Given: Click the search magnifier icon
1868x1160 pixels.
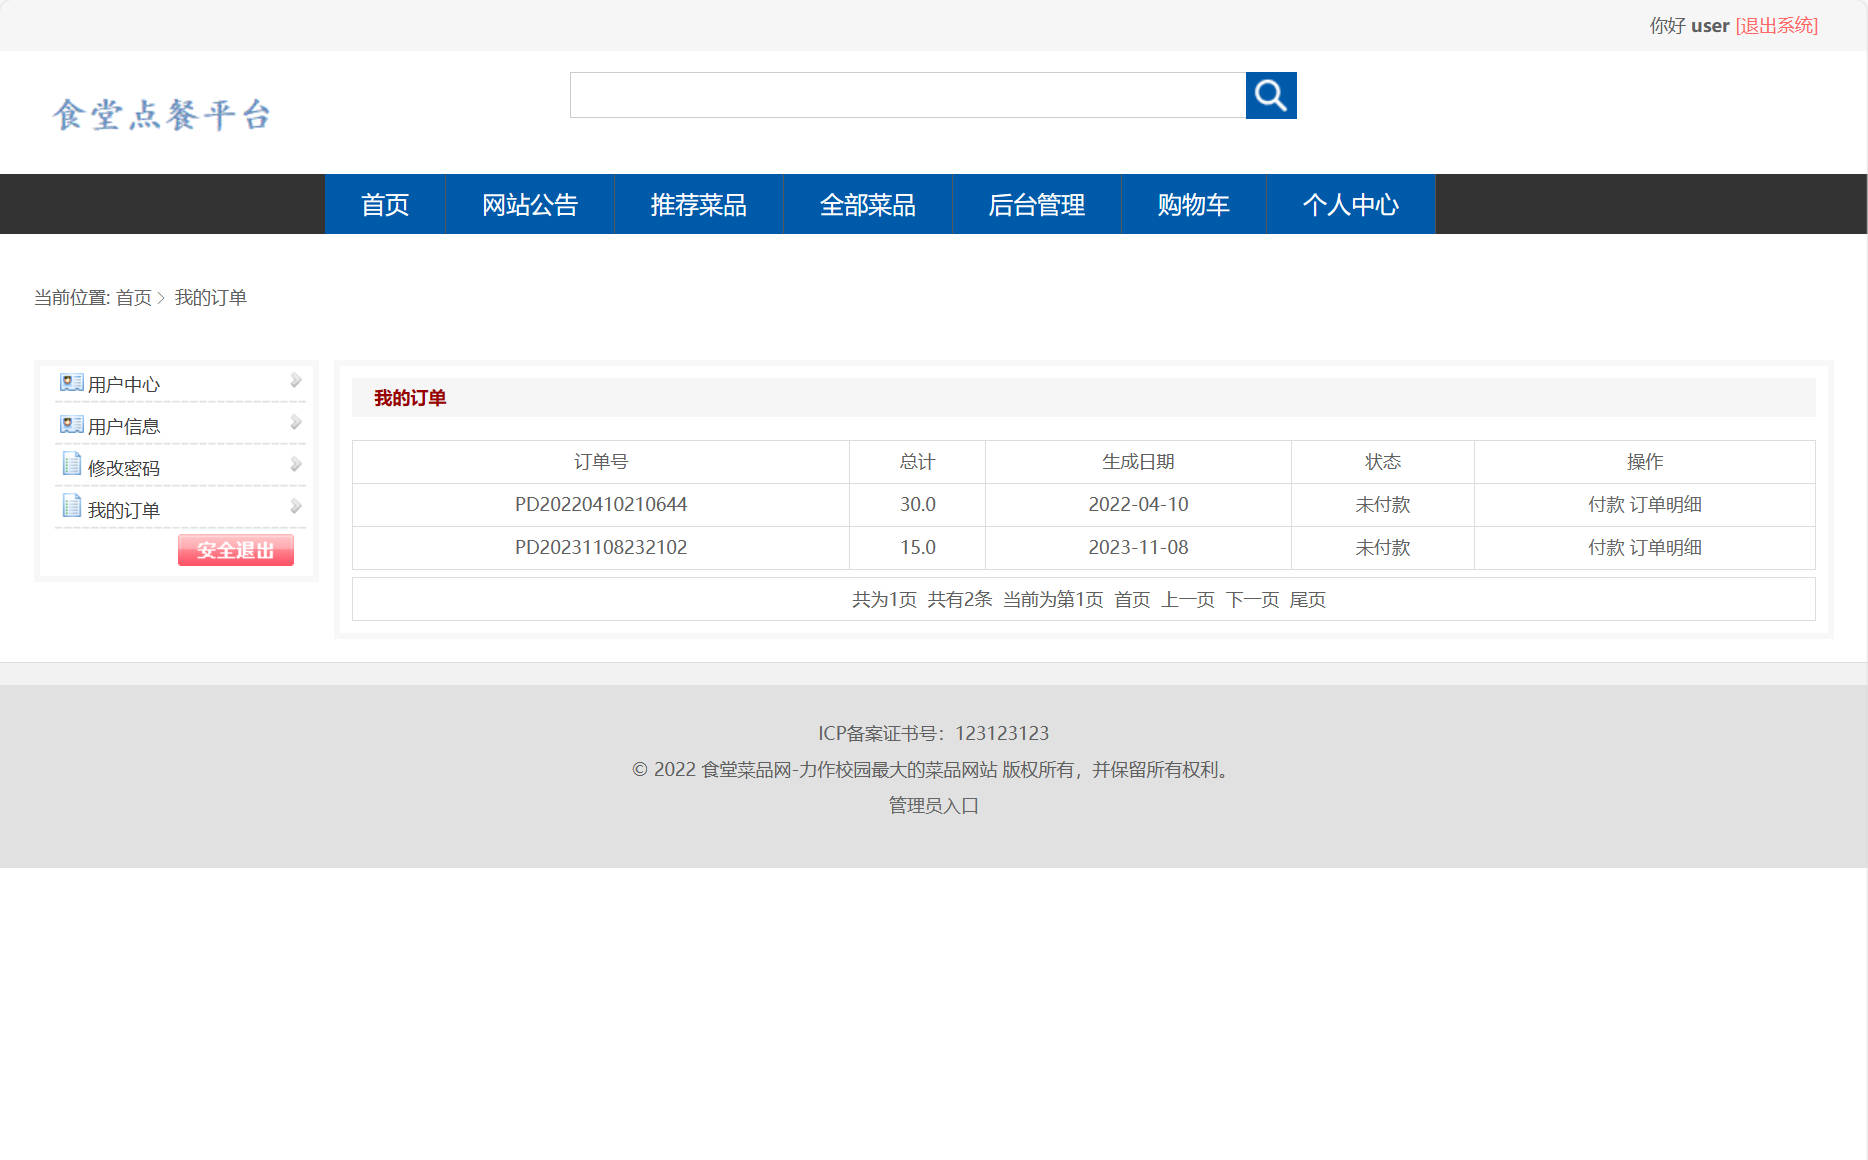Looking at the screenshot, I should click(1270, 95).
